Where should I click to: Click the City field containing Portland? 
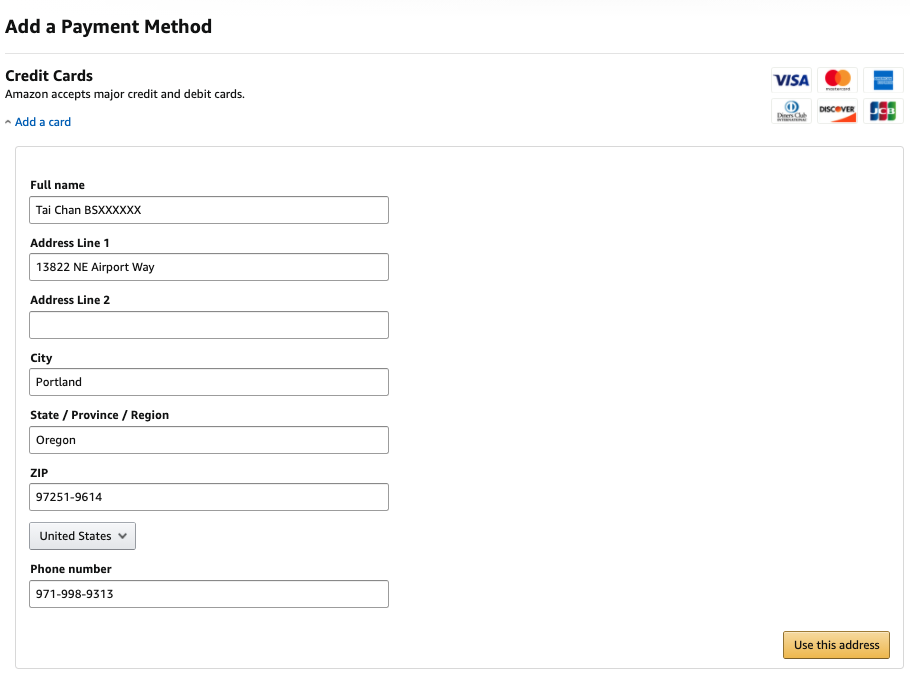[209, 382]
